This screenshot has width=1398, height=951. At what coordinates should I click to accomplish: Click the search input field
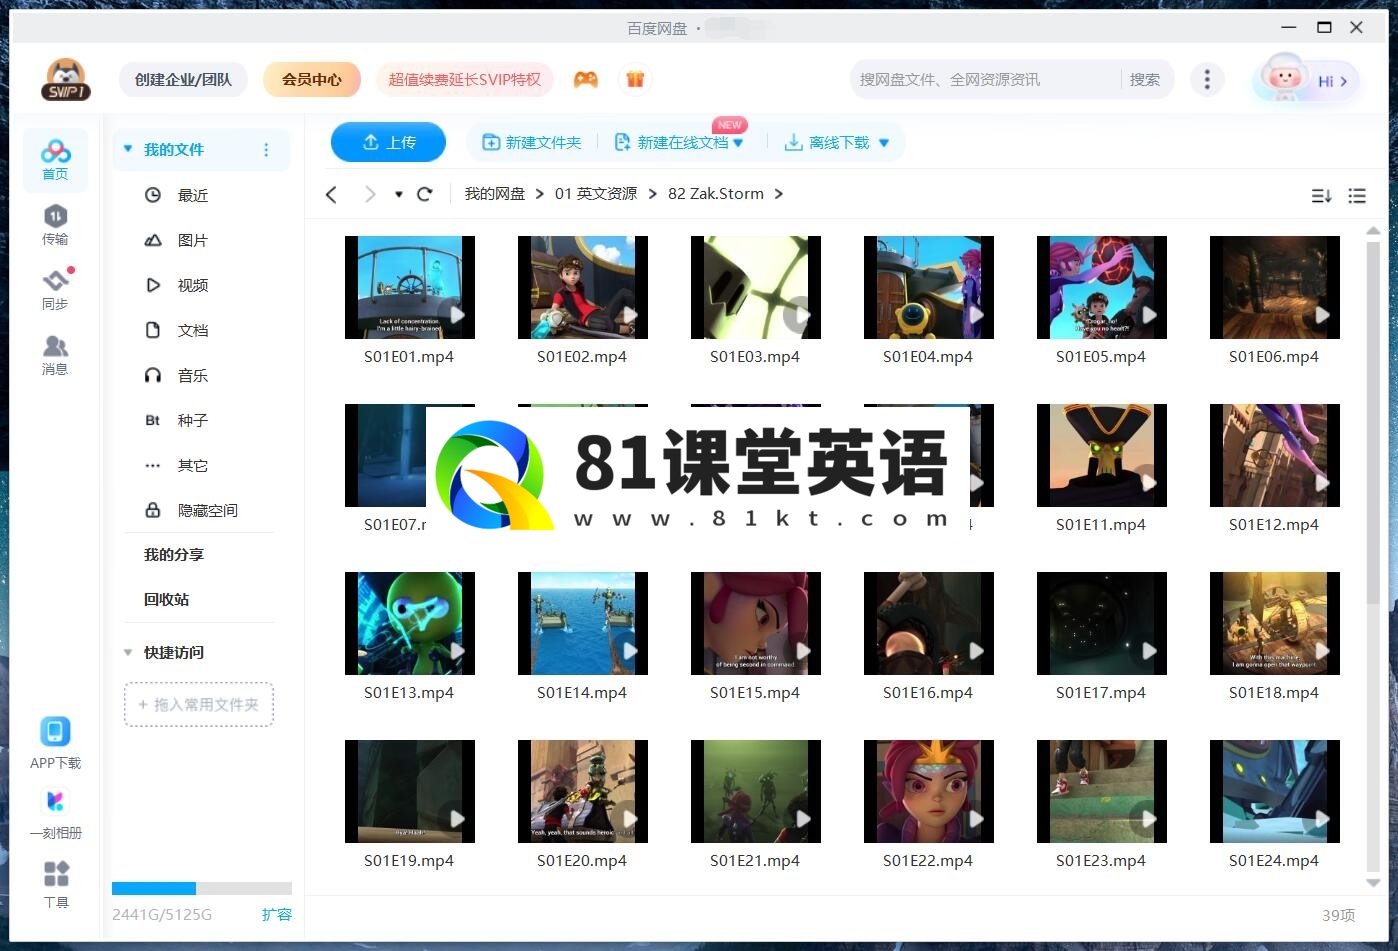click(985, 79)
